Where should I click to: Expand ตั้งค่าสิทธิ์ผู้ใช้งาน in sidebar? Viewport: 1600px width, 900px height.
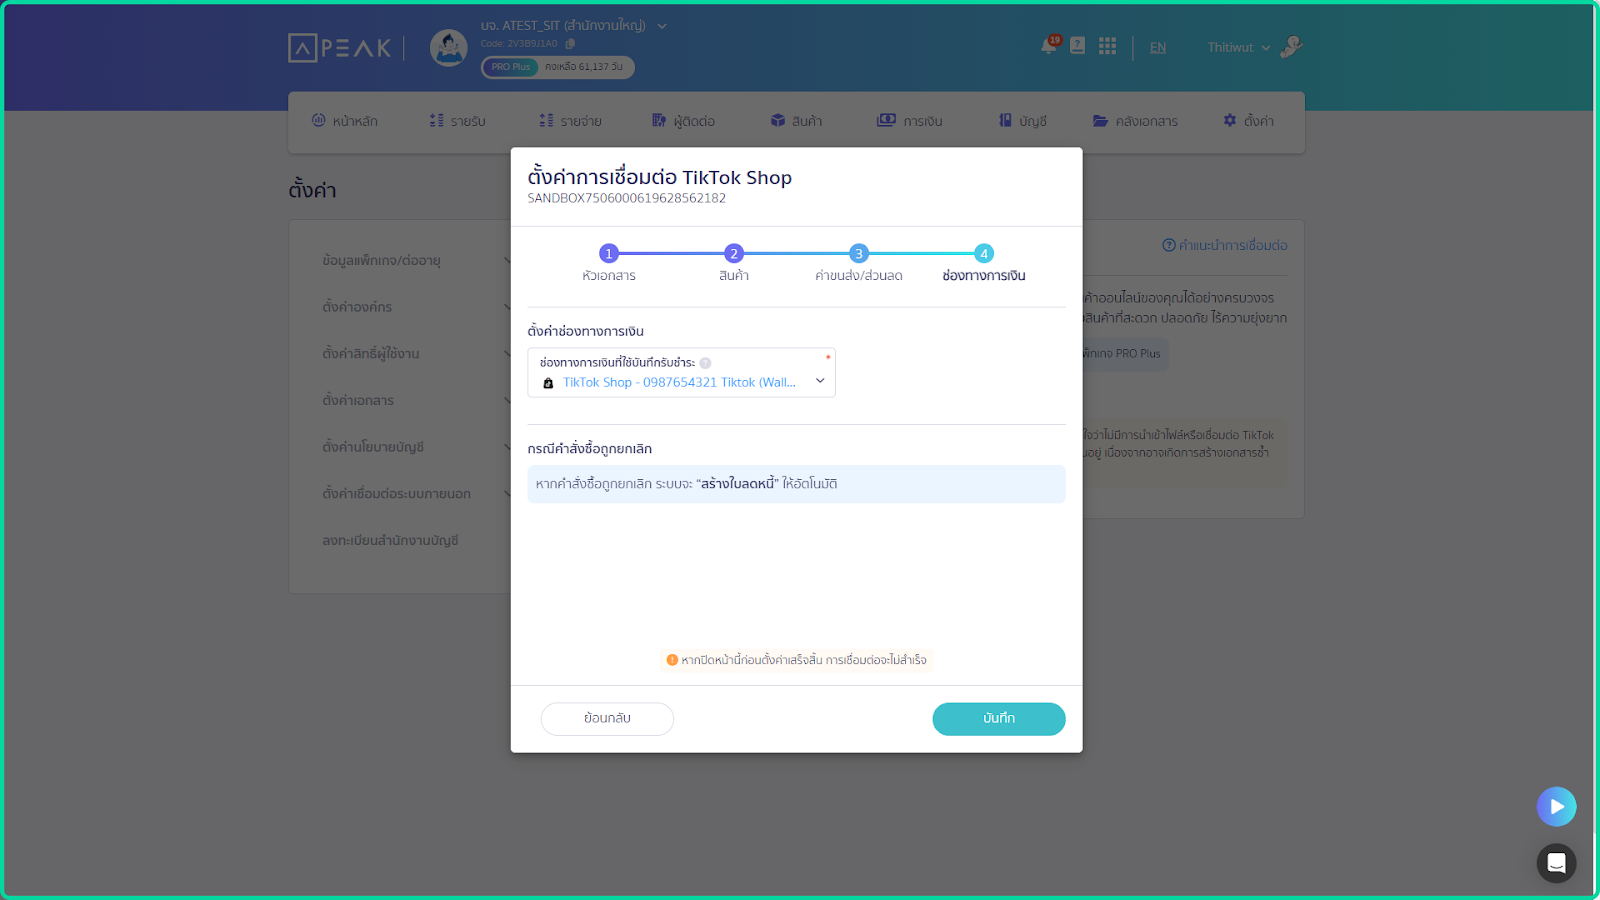coord(415,354)
